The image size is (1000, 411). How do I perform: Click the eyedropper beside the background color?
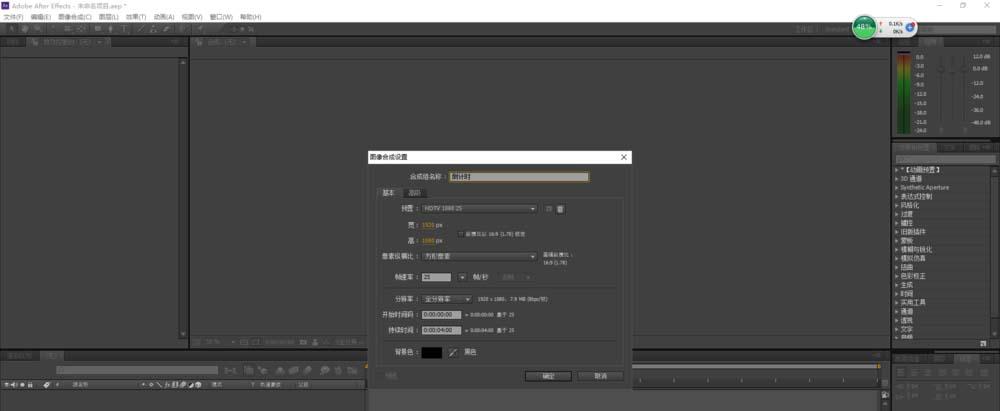pyautogui.click(x=453, y=352)
